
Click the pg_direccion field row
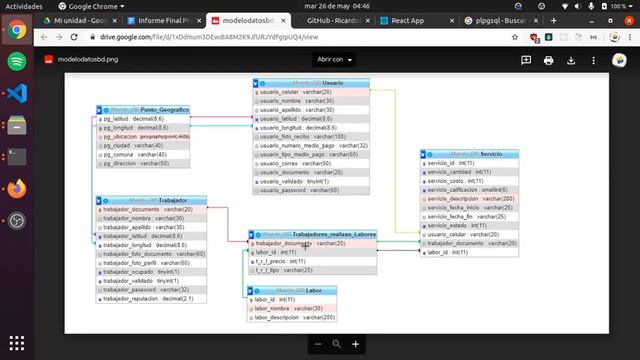coord(143,164)
